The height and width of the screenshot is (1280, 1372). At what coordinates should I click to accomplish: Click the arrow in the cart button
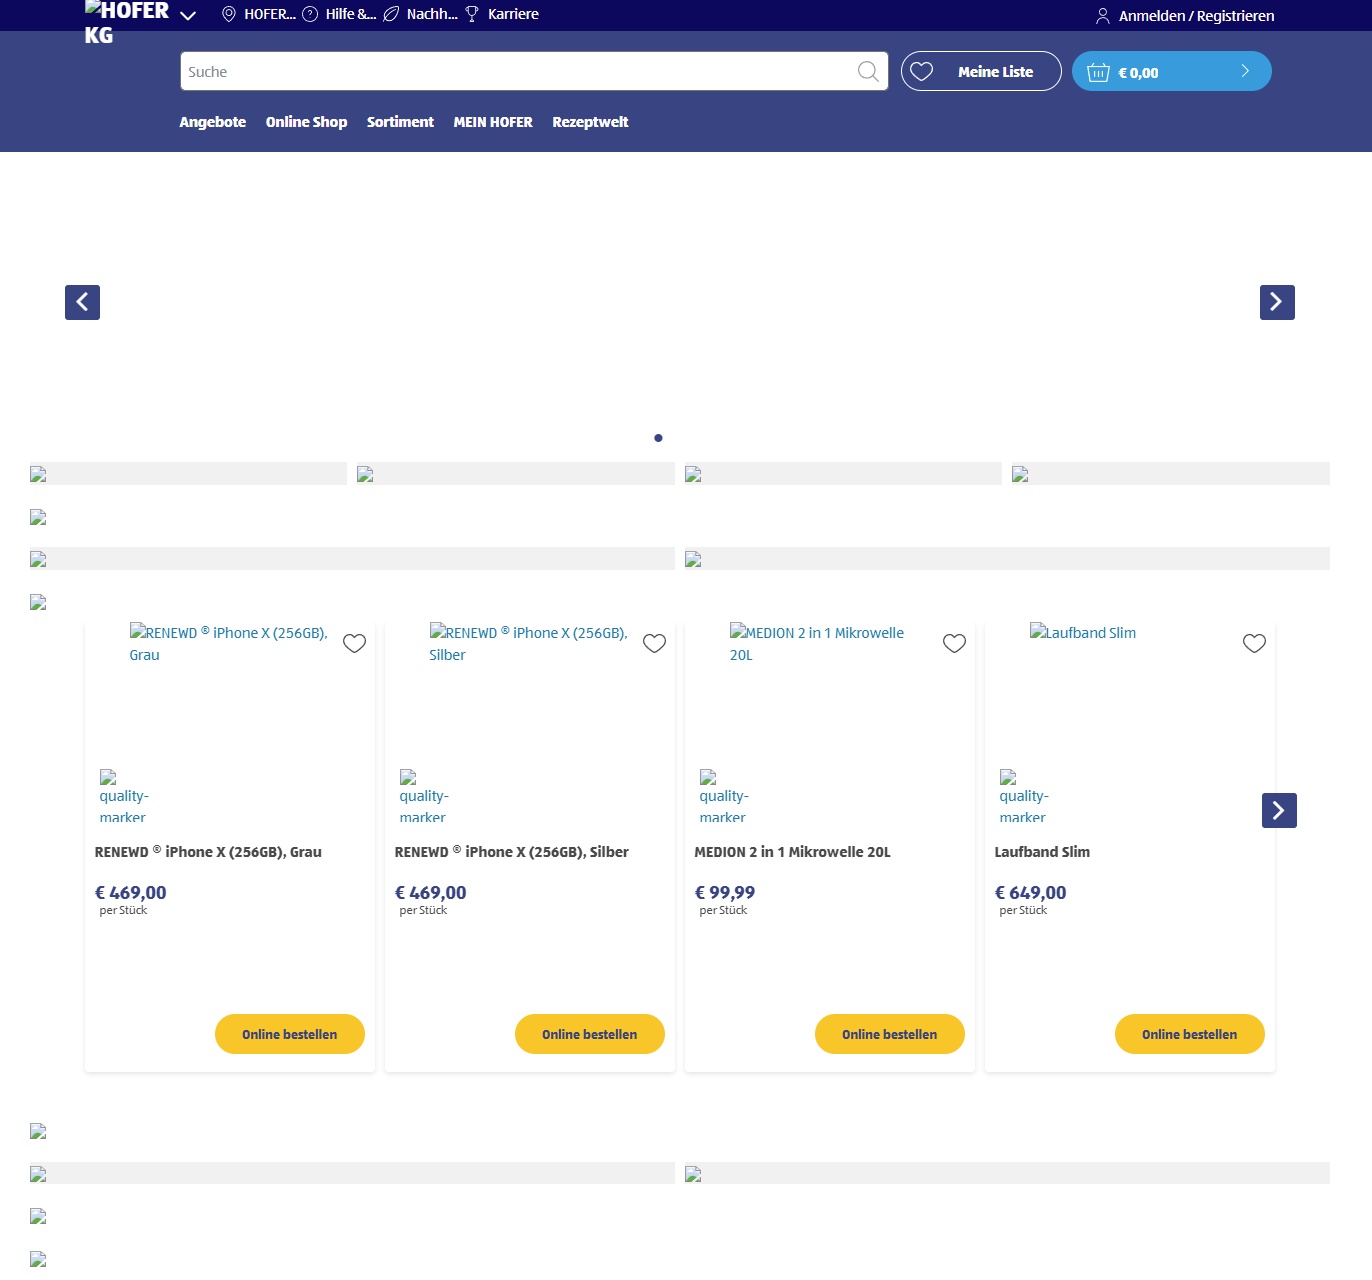(1245, 71)
